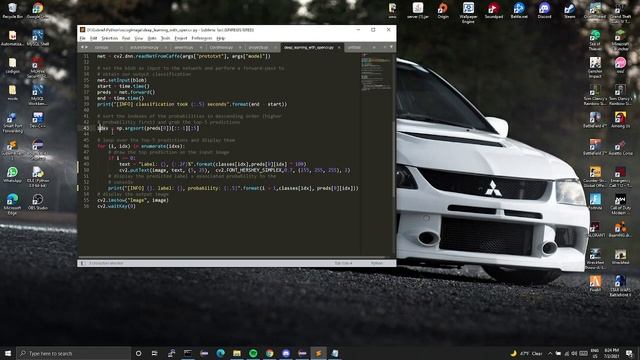Click the ENG language indicator

(x=595, y=353)
